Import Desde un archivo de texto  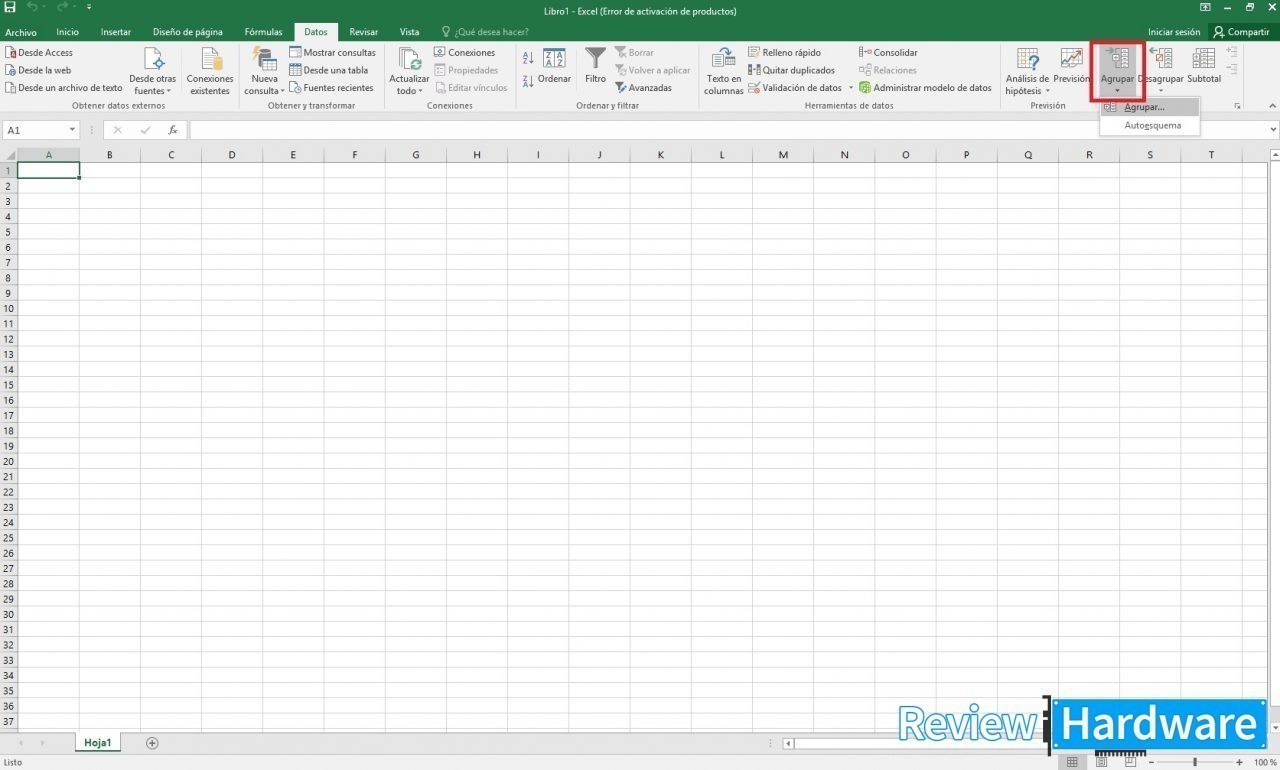point(64,88)
